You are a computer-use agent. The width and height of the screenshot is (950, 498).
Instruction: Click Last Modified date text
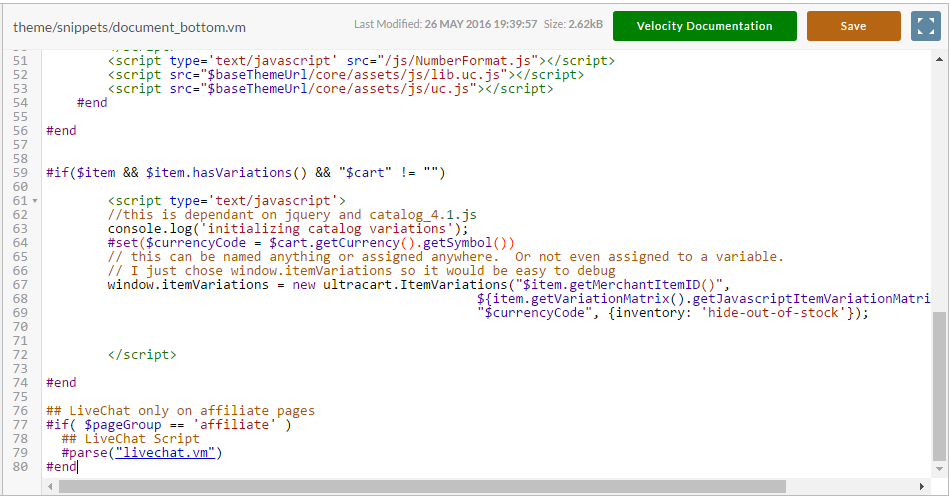445,24
